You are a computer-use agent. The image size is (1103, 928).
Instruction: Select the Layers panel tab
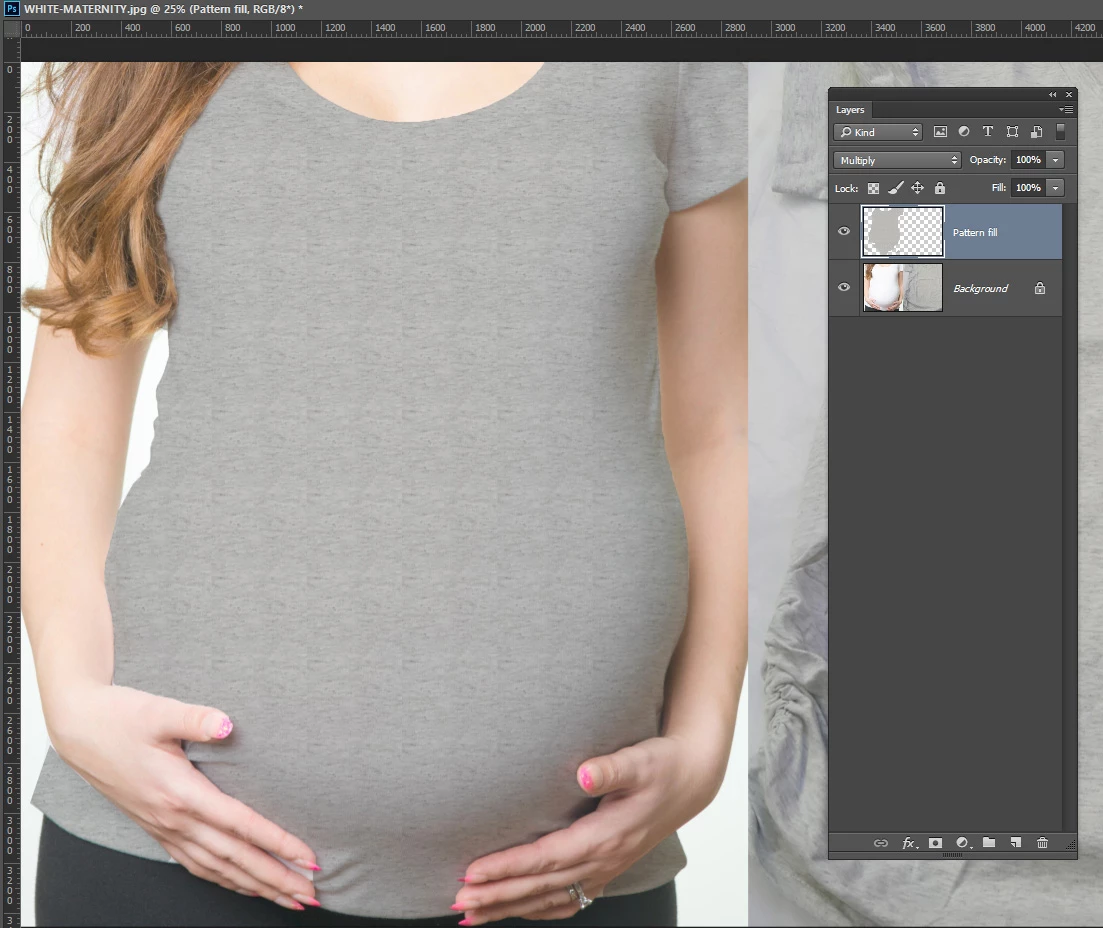point(850,110)
